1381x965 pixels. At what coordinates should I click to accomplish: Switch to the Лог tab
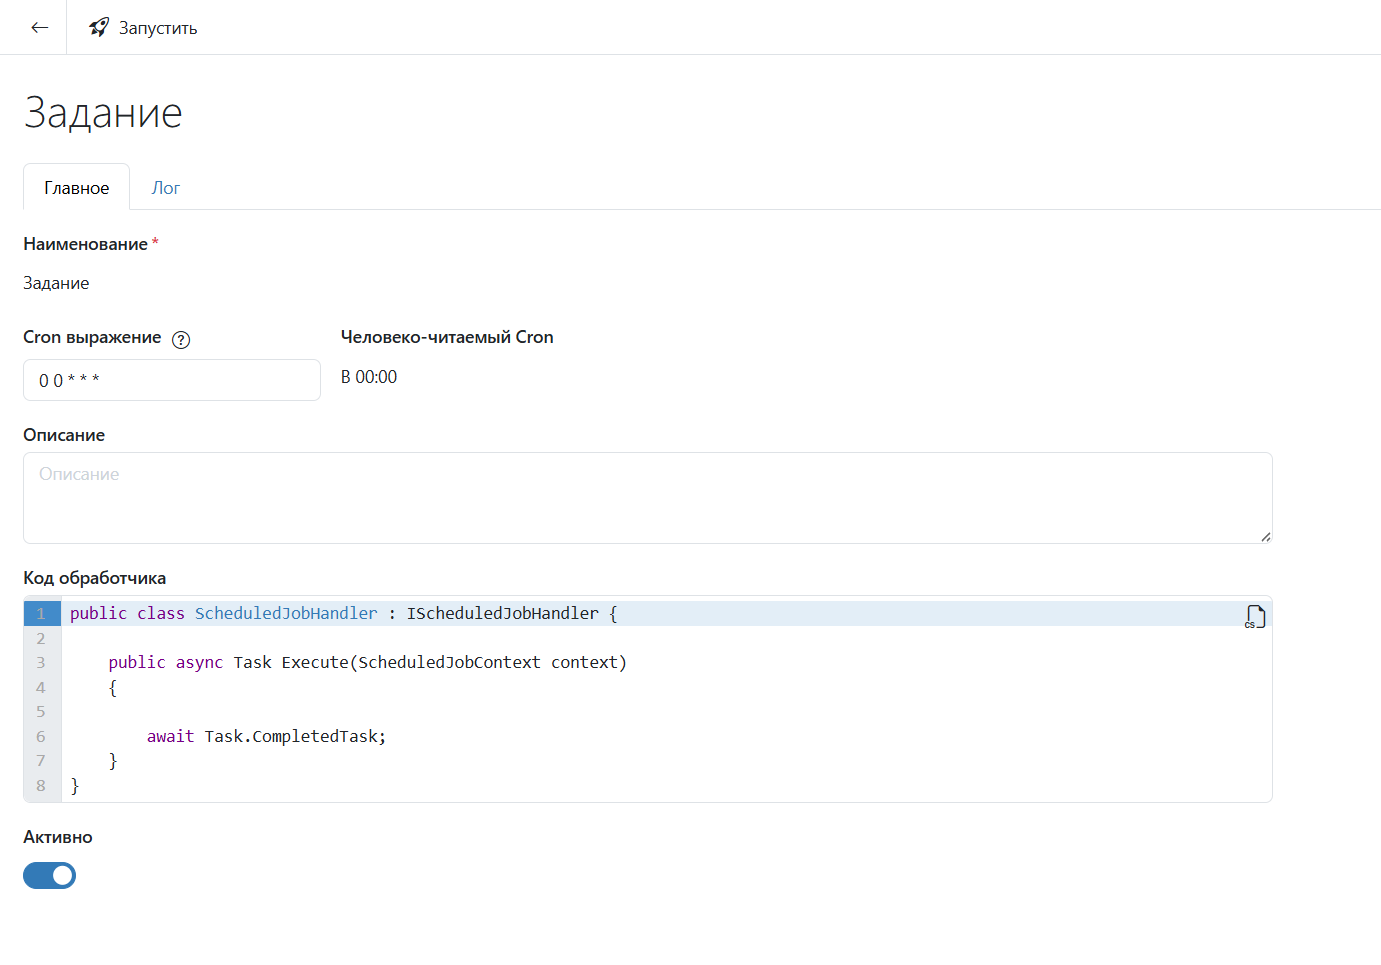(x=165, y=188)
